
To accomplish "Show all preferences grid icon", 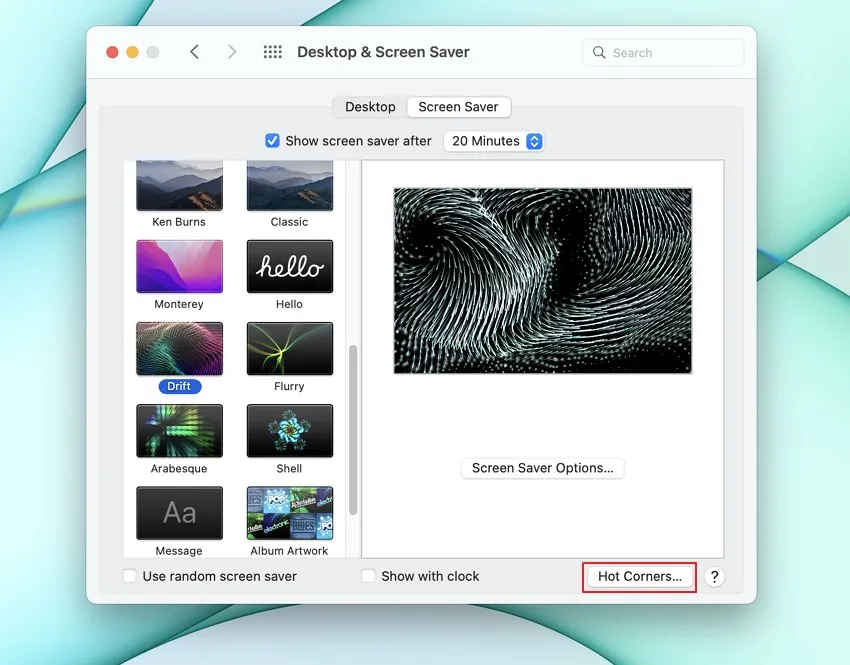I will (273, 52).
